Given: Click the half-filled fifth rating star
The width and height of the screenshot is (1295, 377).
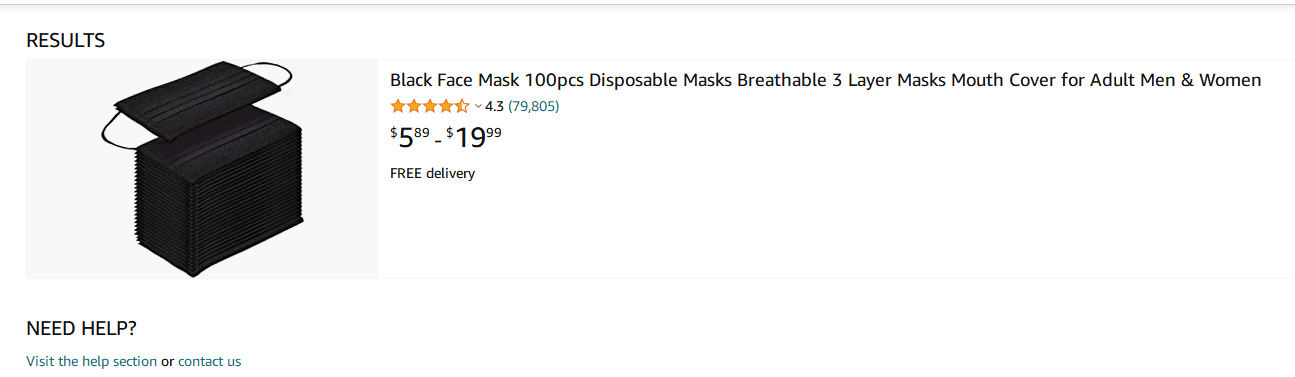Looking at the screenshot, I should pyautogui.click(x=462, y=106).
